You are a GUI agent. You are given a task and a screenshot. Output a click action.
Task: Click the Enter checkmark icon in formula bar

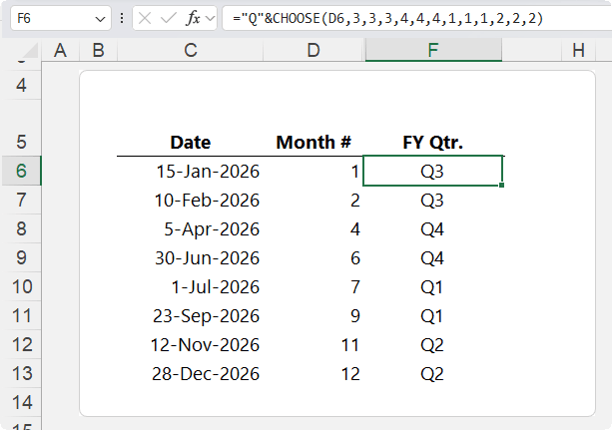click(169, 18)
